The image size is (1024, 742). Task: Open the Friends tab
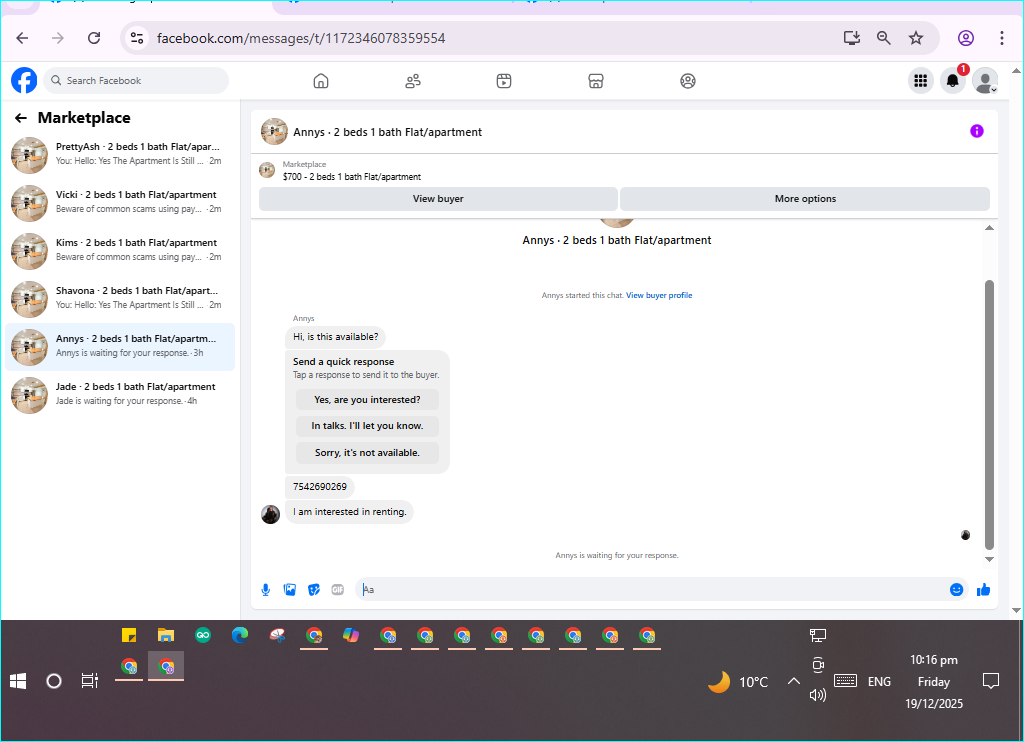(x=413, y=81)
